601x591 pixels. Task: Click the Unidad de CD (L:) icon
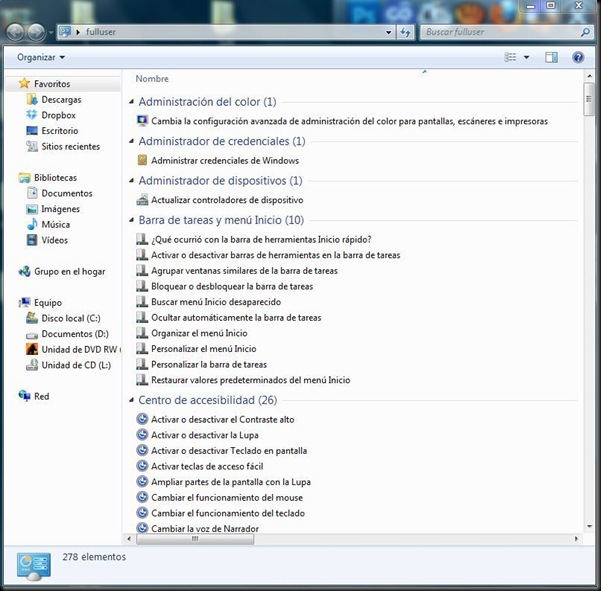(x=32, y=365)
